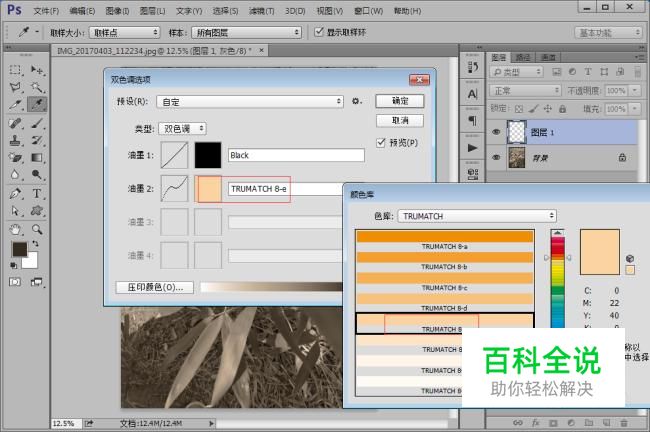Image resolution: width=650 pixels, height=432 pixels.
Task: Open the workspace switcher dropdown
Action: click(x=608, y=32)
